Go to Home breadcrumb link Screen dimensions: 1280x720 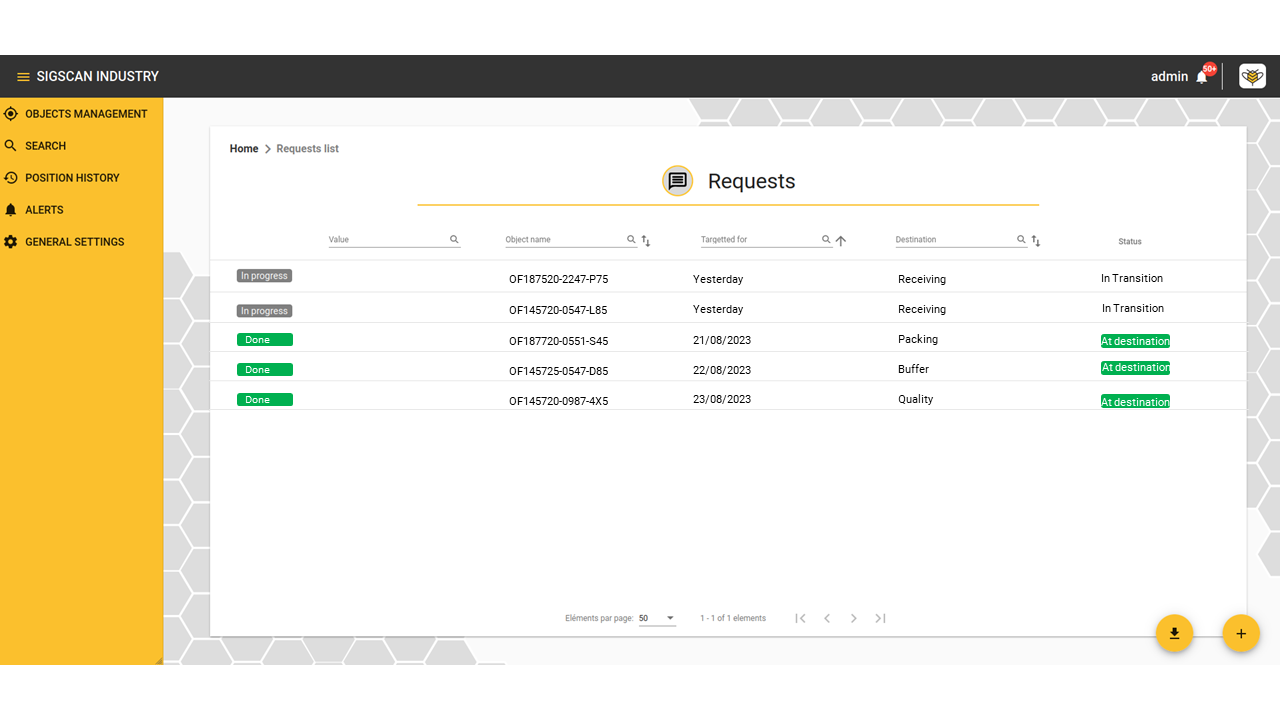[x=244, y=149]
